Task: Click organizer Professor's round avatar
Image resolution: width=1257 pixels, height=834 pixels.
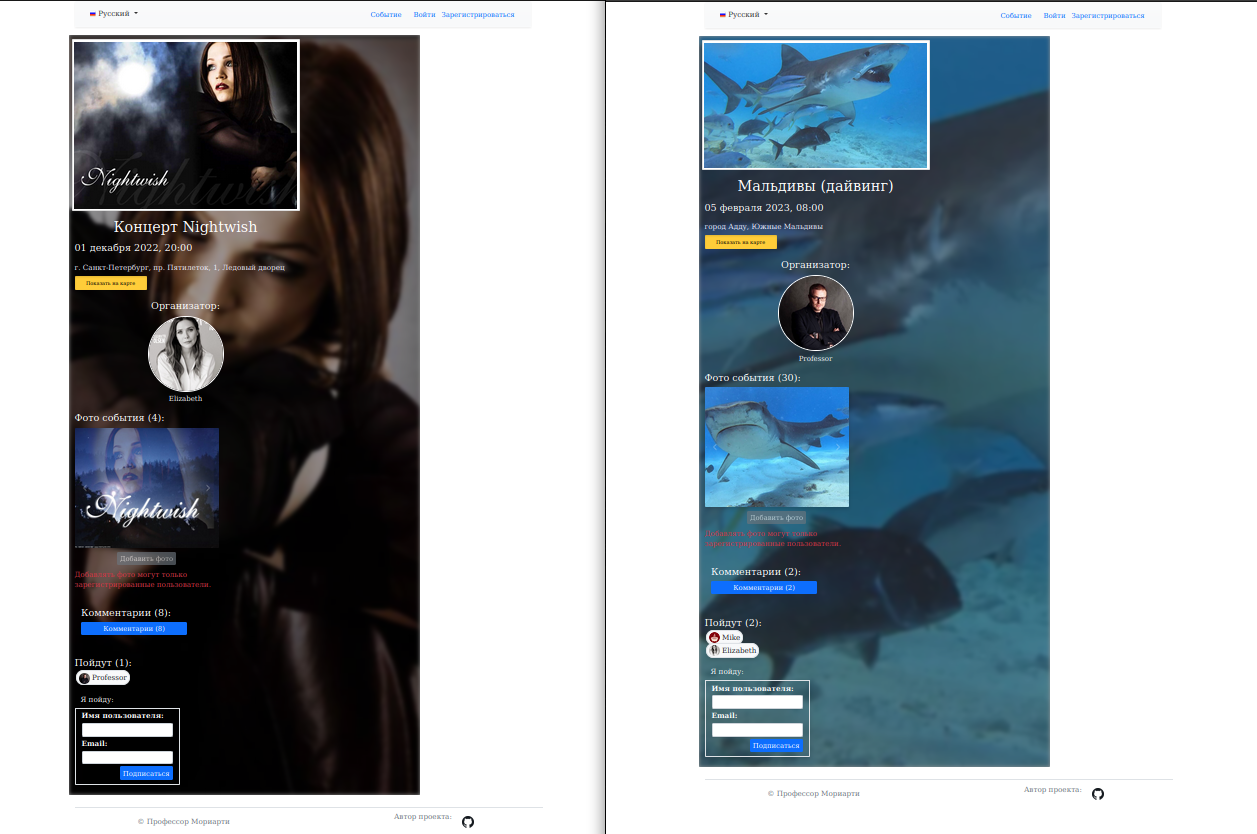Action: tap(816, 313)
